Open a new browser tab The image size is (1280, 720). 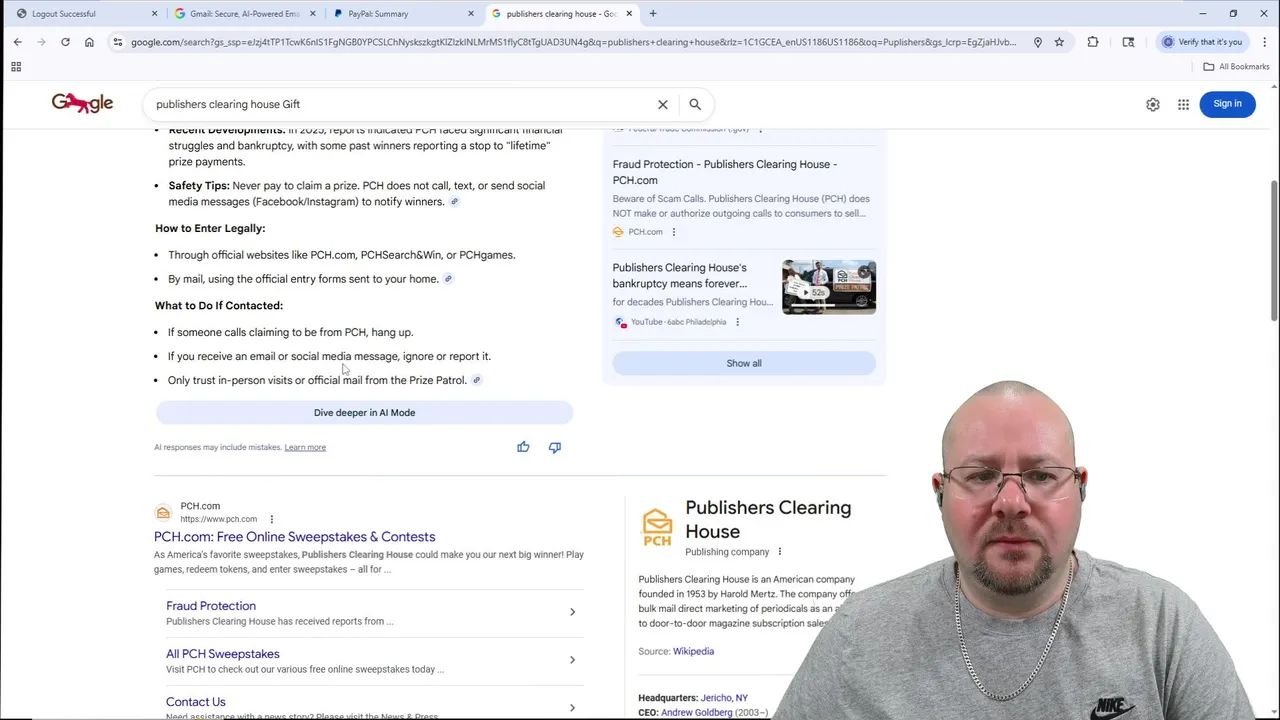(x=653, y=14)
